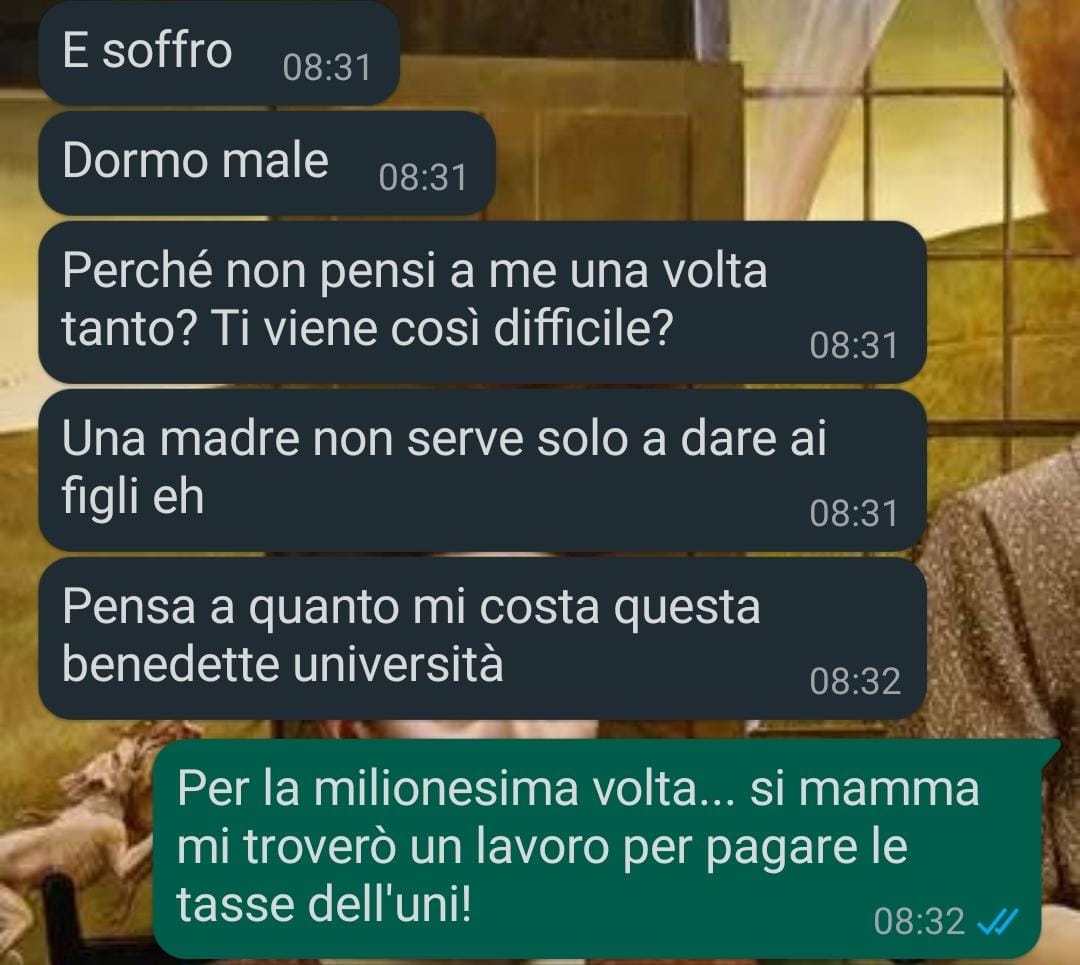Click the 08:31 timestamp beside 'figli eh'
Screen dimensions: 1080x965
854,514
